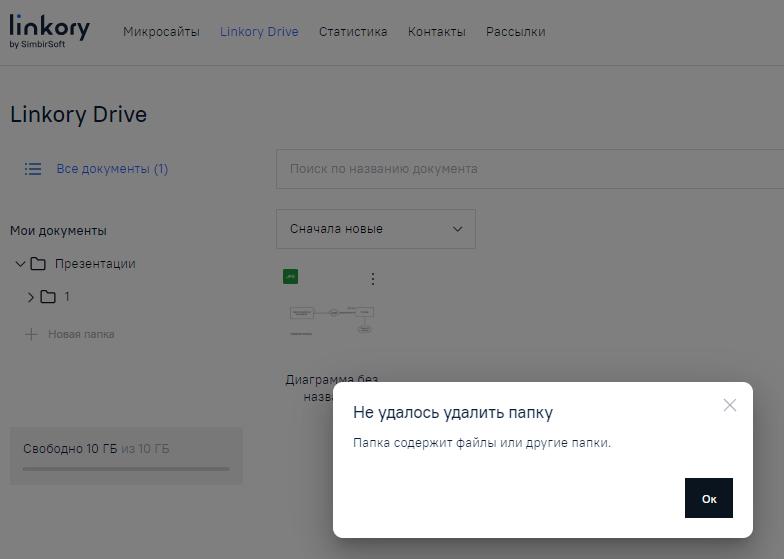The width and height of the screenshot is (784, 559).
Task: Click Новая папка to create folder
Action: point(81,334)
